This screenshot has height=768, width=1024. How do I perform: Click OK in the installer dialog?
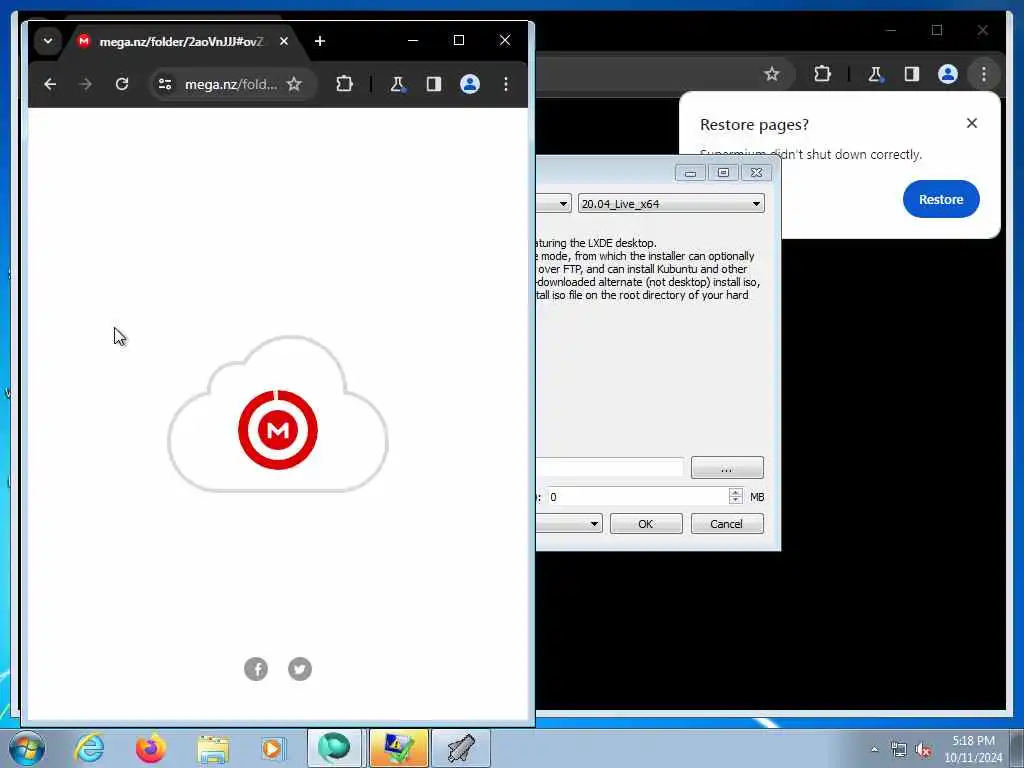click(x=646, y=524)
